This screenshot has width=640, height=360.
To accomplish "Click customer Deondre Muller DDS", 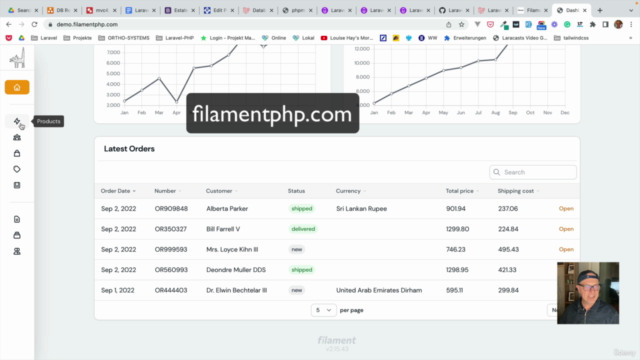I will click(x=236, y=270).
